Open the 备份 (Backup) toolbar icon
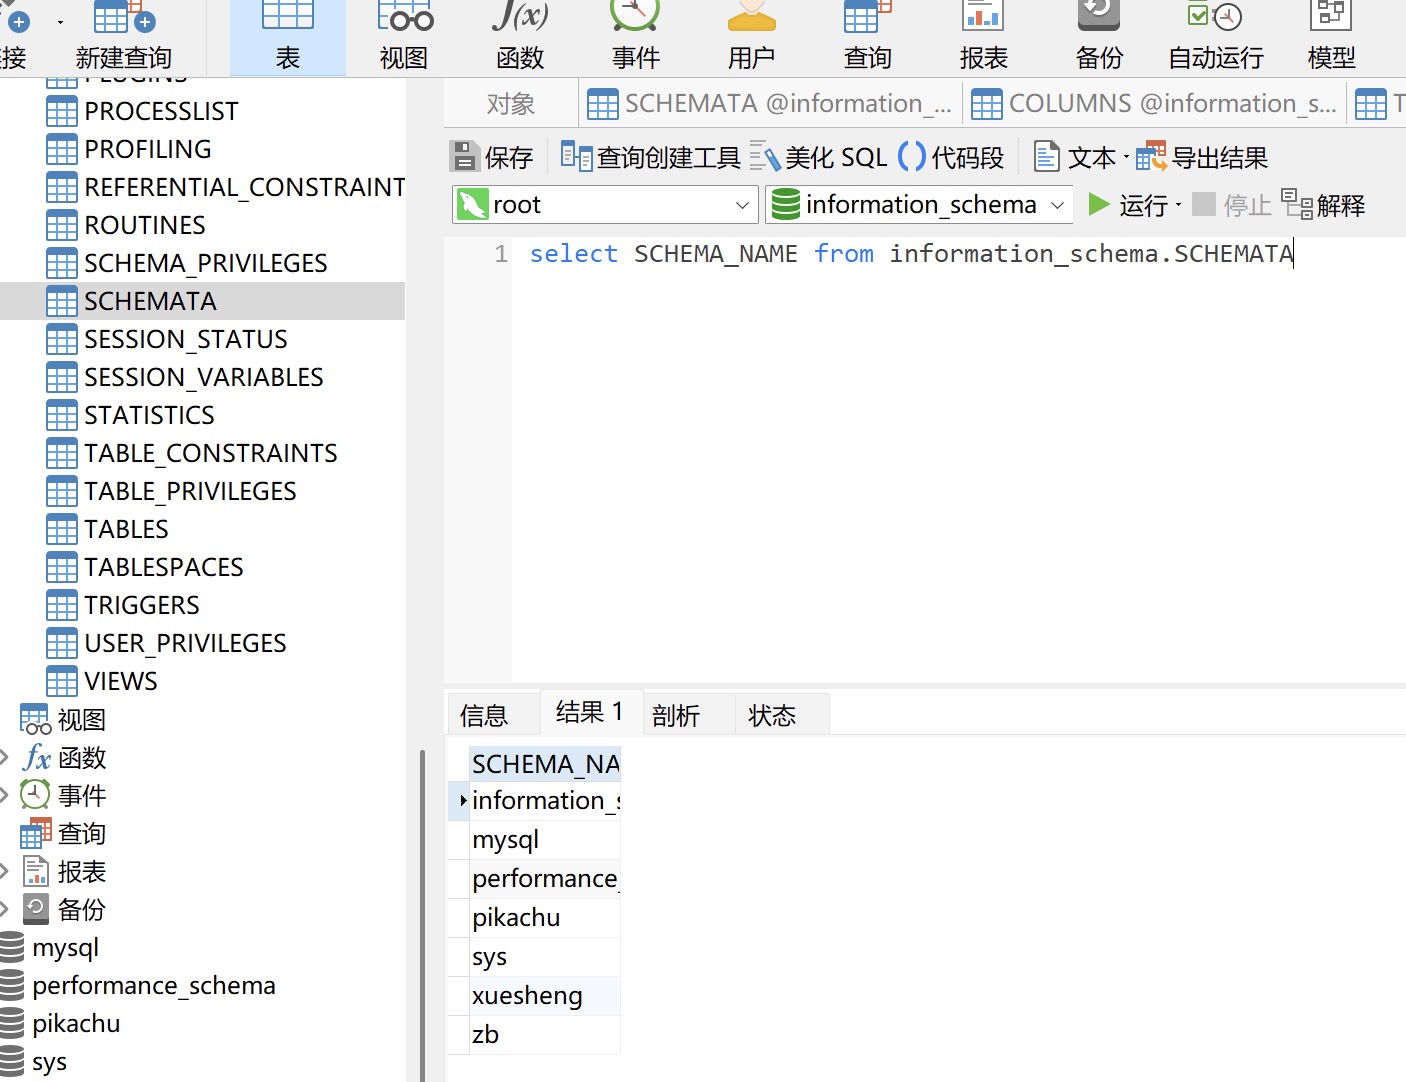The width and height of the screenshot is (1406, 1082). click(x=1099, y=36)
